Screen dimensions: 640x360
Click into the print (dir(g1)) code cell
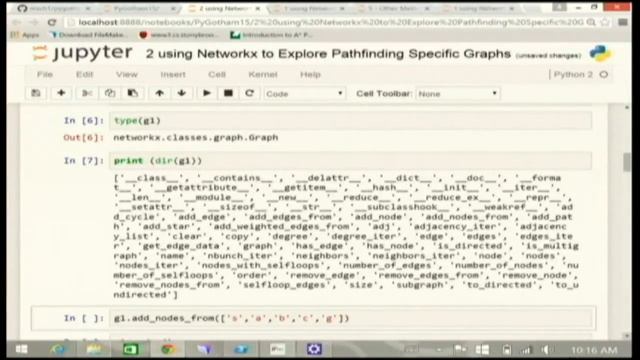350,161
